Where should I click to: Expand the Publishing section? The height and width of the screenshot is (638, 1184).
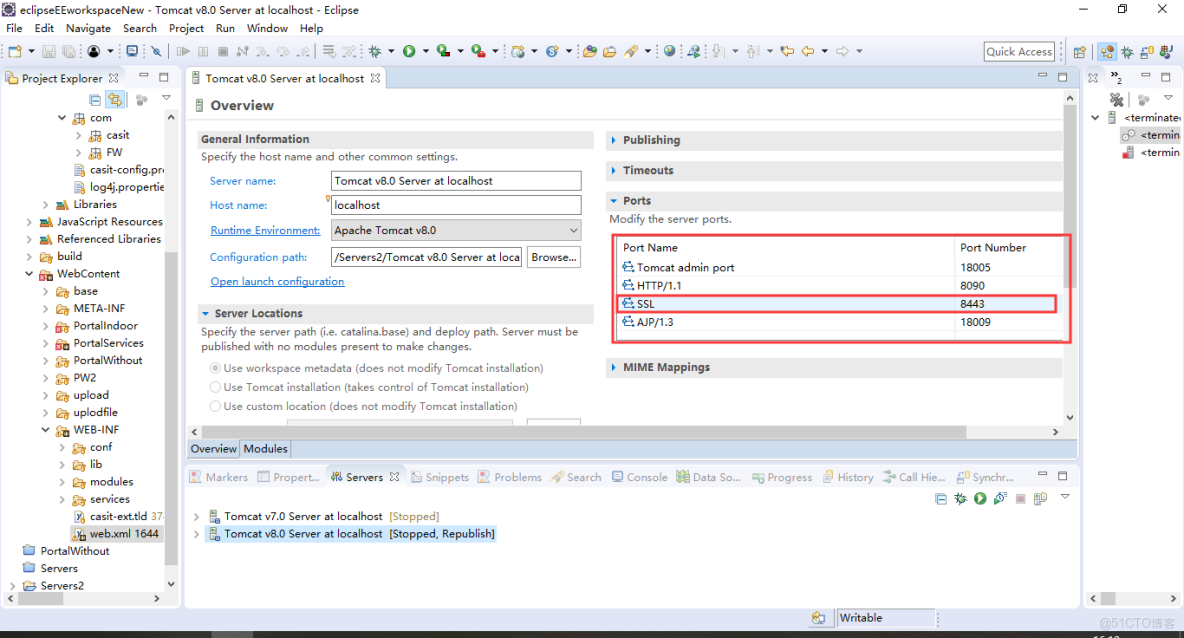613,140
